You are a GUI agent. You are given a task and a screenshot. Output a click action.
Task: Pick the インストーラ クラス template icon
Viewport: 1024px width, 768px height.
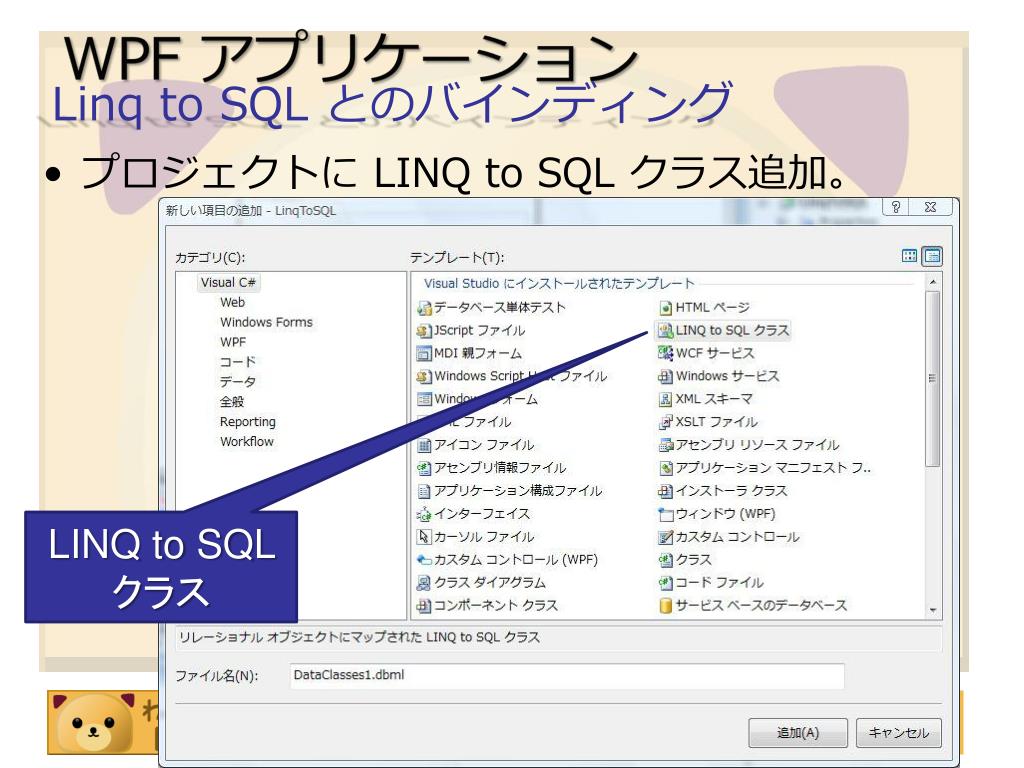pos(665,491)
